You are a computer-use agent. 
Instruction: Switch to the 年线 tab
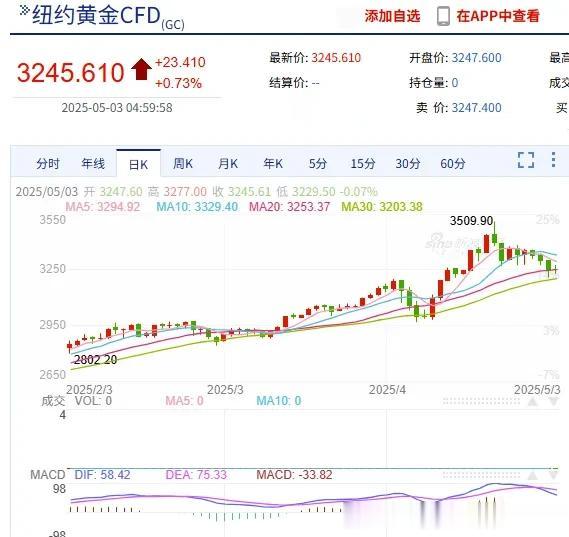93,164
